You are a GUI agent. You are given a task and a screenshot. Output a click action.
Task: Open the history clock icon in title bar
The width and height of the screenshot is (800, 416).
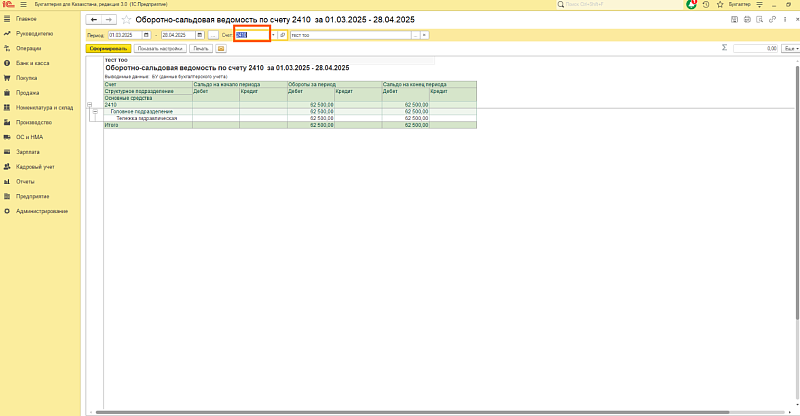(x=707, y=5)
